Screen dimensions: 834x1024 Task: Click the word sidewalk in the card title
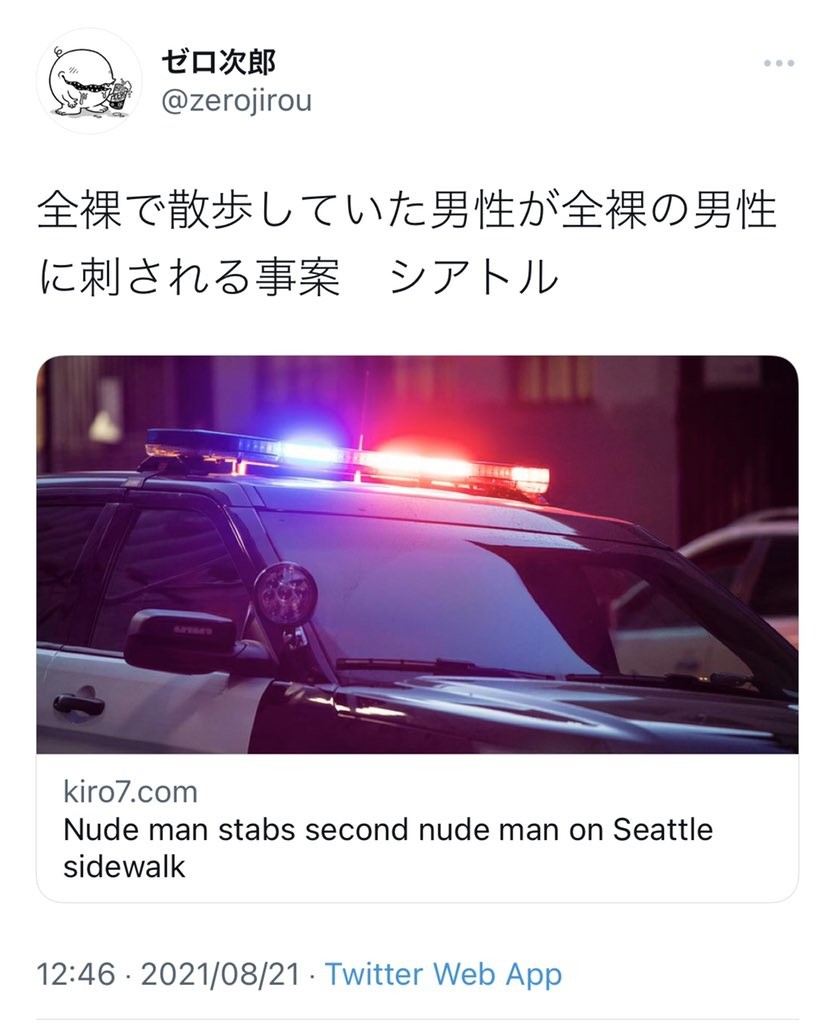[124, 867]
